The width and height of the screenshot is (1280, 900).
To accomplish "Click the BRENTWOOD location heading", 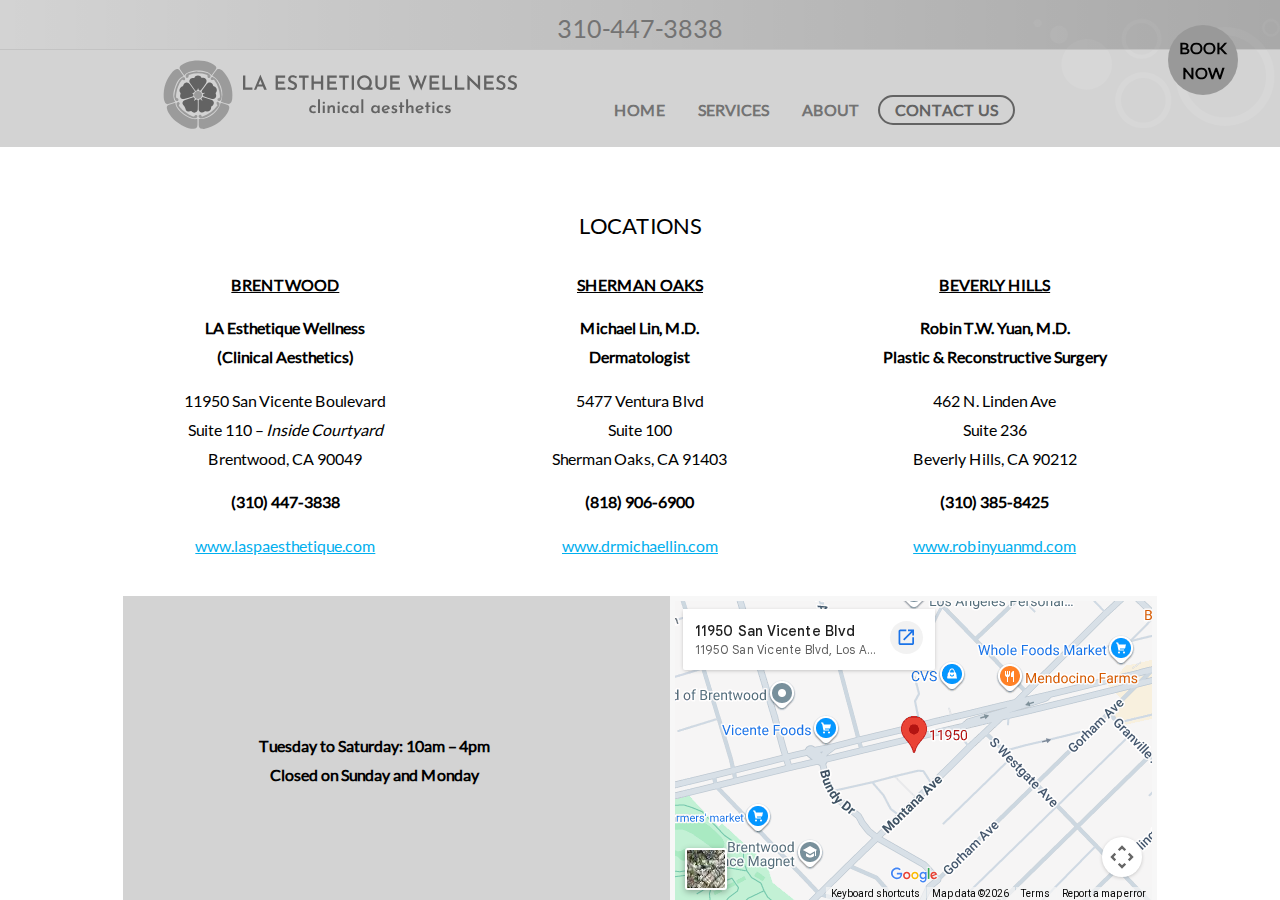I will [285, 285].
